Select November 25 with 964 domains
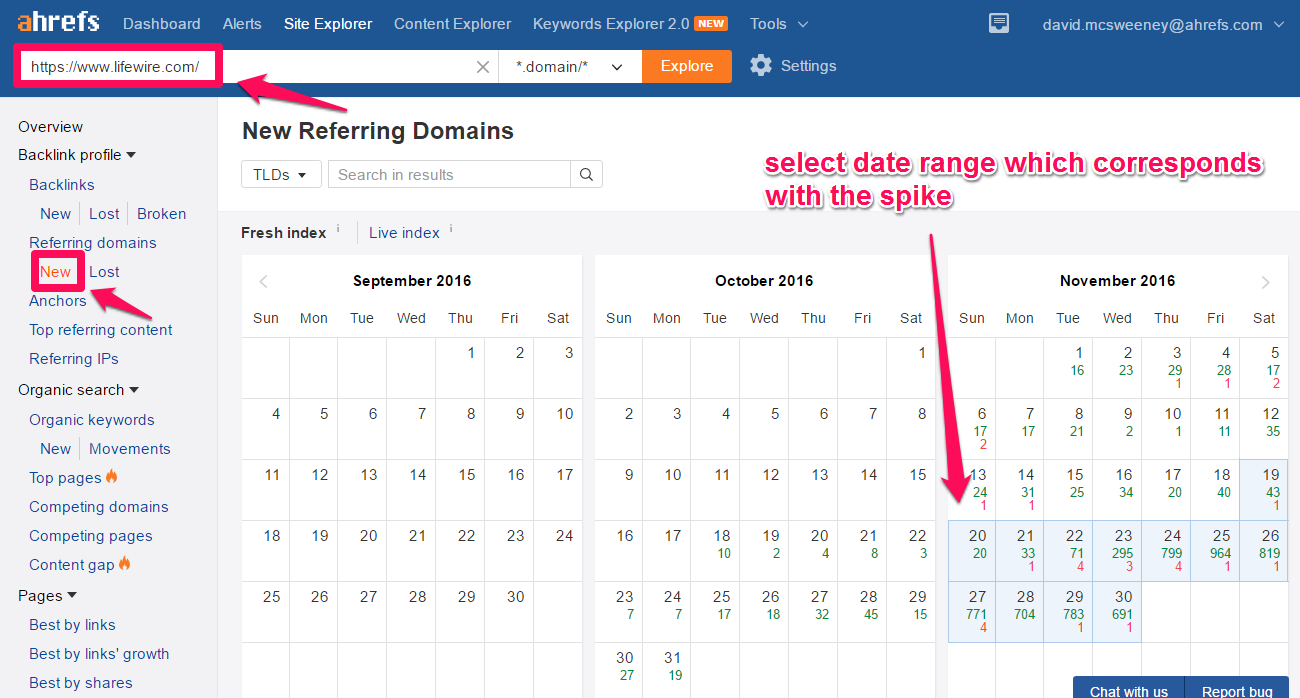 coord(1215,551)
